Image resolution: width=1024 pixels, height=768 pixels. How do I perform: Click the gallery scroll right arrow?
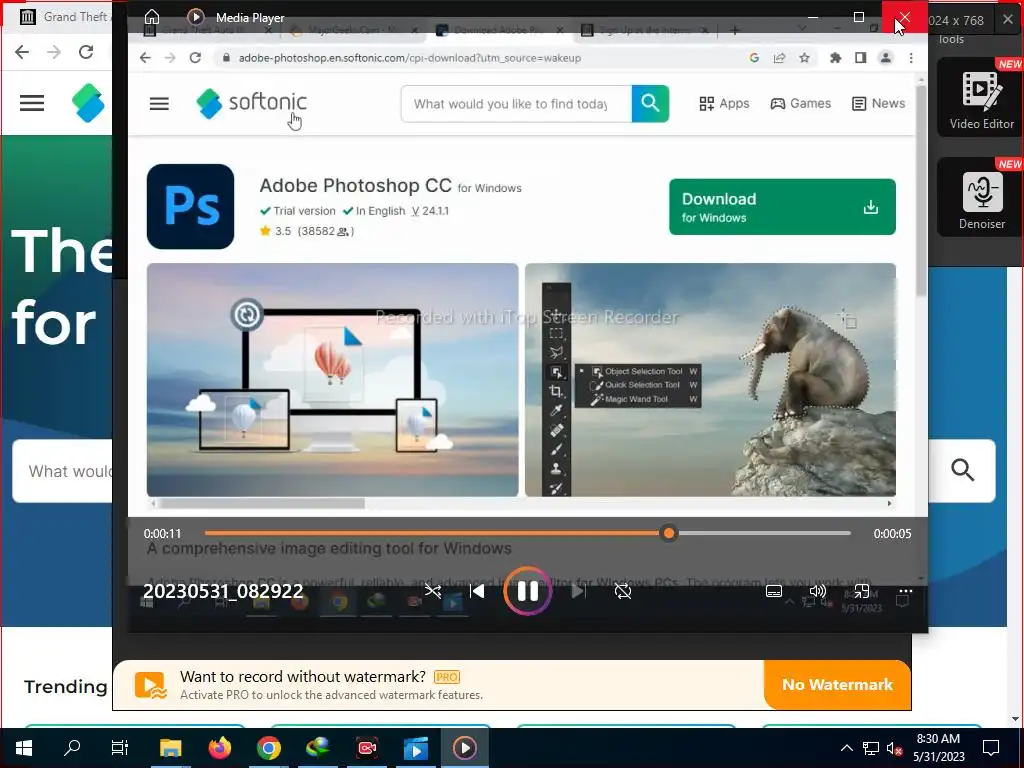click(x=889, y=504)
